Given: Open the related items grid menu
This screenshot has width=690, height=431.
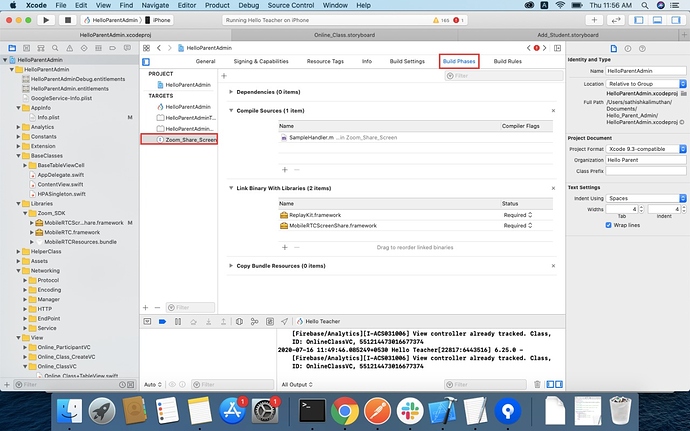Looking at the screenshot, I should click(147, 48).
